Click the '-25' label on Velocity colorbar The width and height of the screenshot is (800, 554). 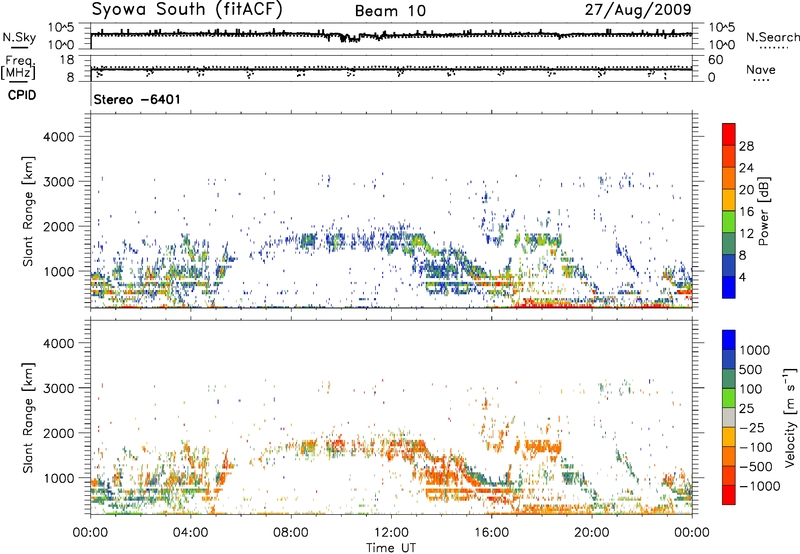(x=751, y=428)
